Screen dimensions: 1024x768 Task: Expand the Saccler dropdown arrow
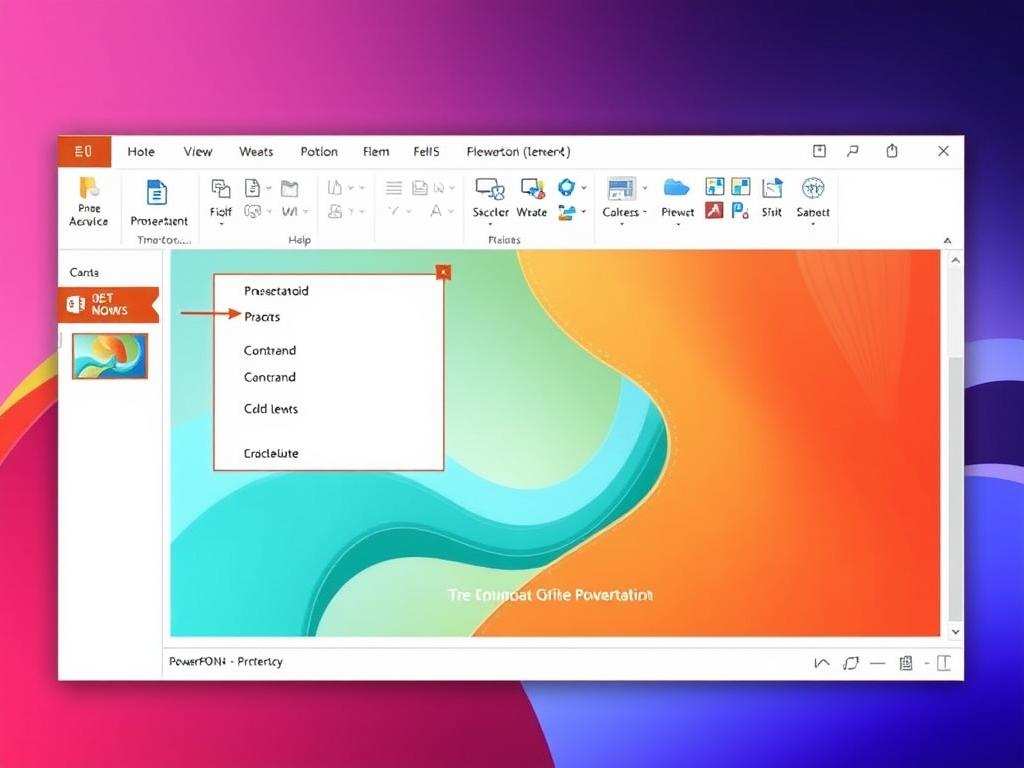pos(490,225)
